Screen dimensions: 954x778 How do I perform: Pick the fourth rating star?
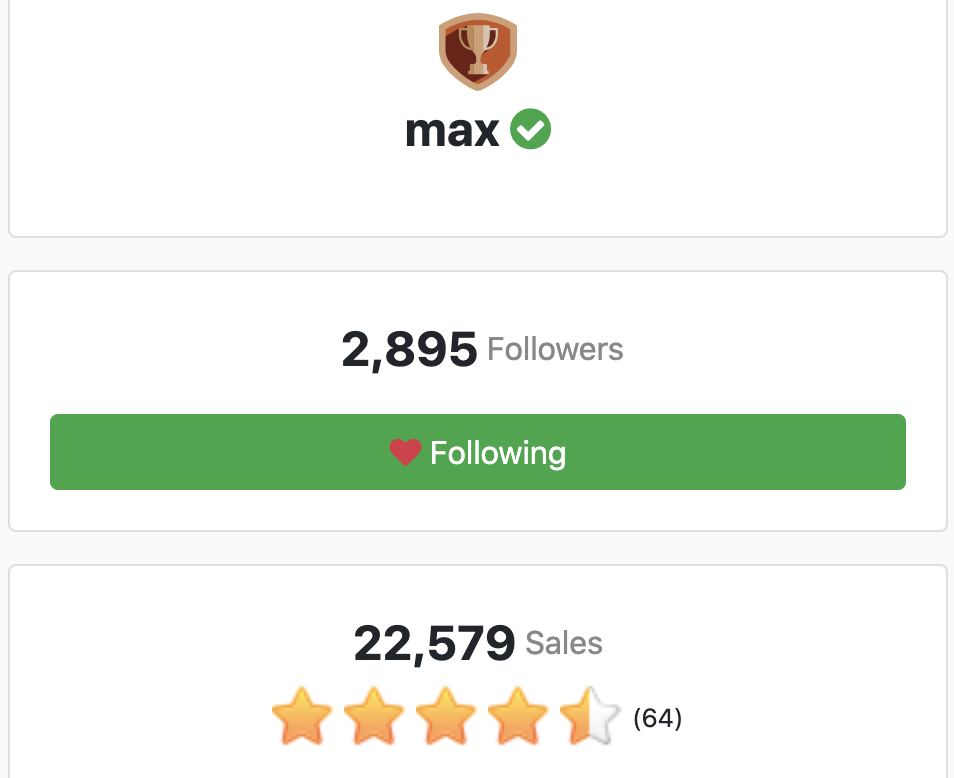[x=518, y=716]
